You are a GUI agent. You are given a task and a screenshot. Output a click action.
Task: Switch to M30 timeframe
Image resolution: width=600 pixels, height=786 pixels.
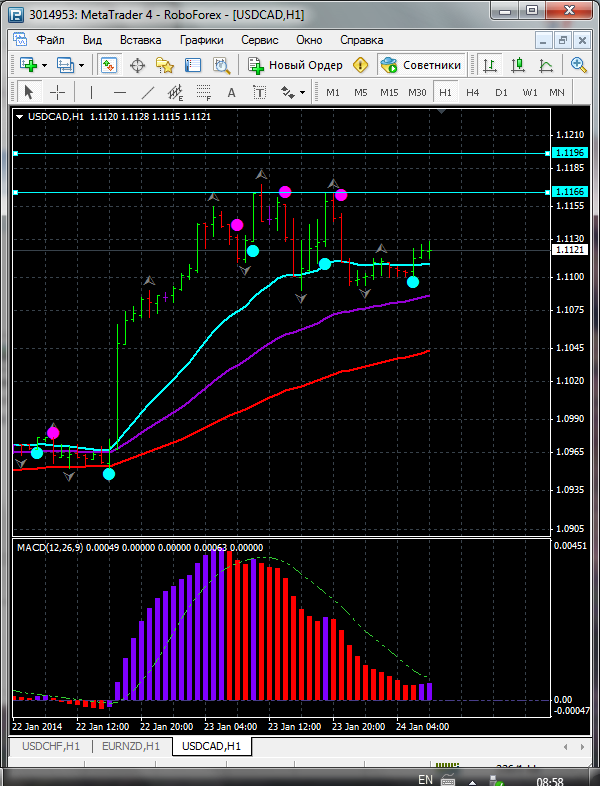417,92
